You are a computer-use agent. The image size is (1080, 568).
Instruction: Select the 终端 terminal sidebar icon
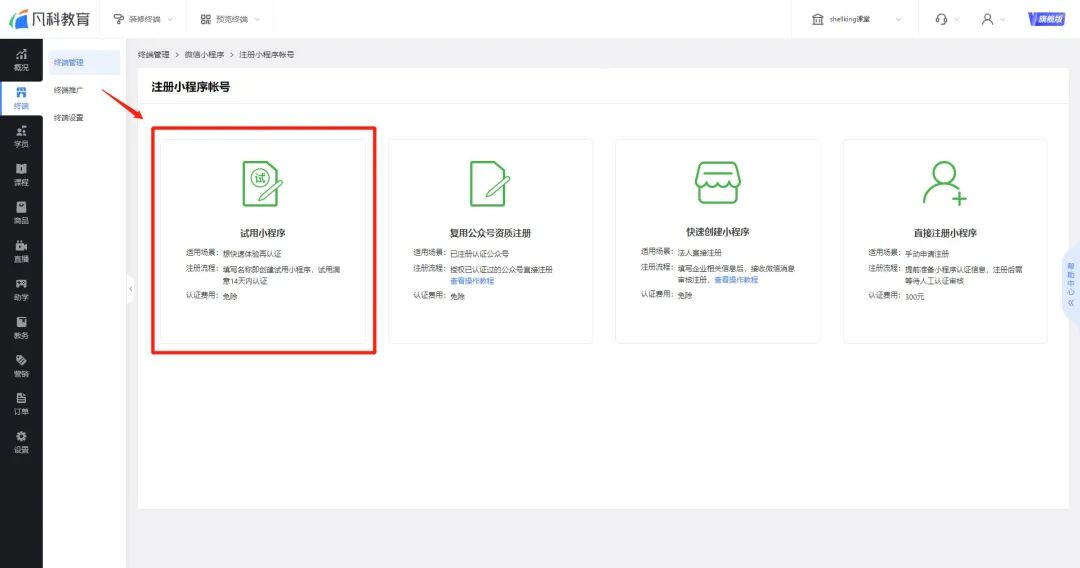click(21, 98)
